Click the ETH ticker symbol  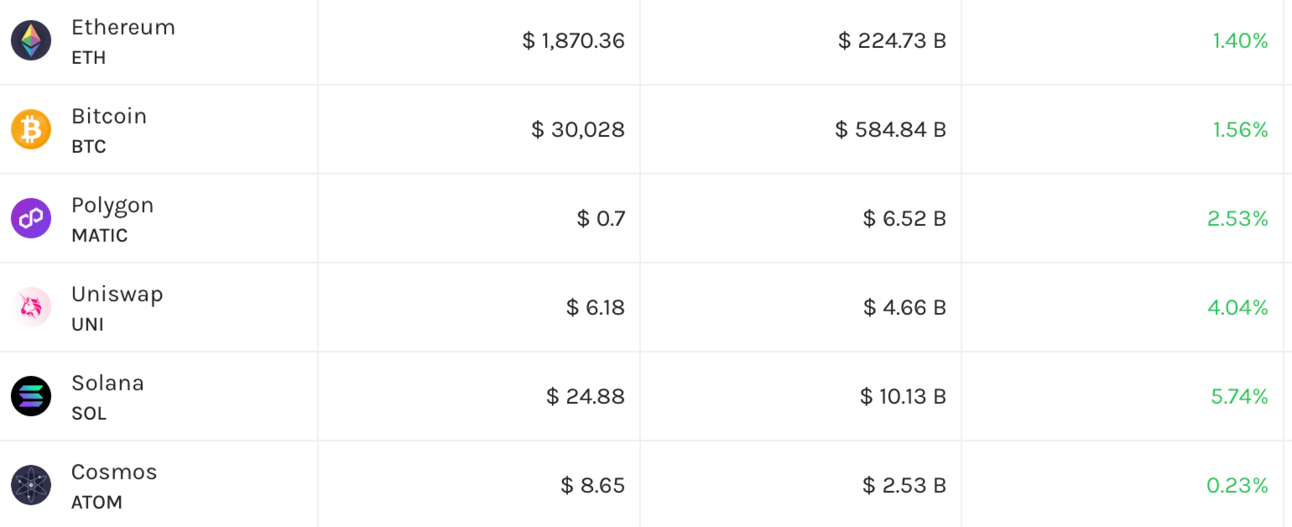click(x=88, y=58)
